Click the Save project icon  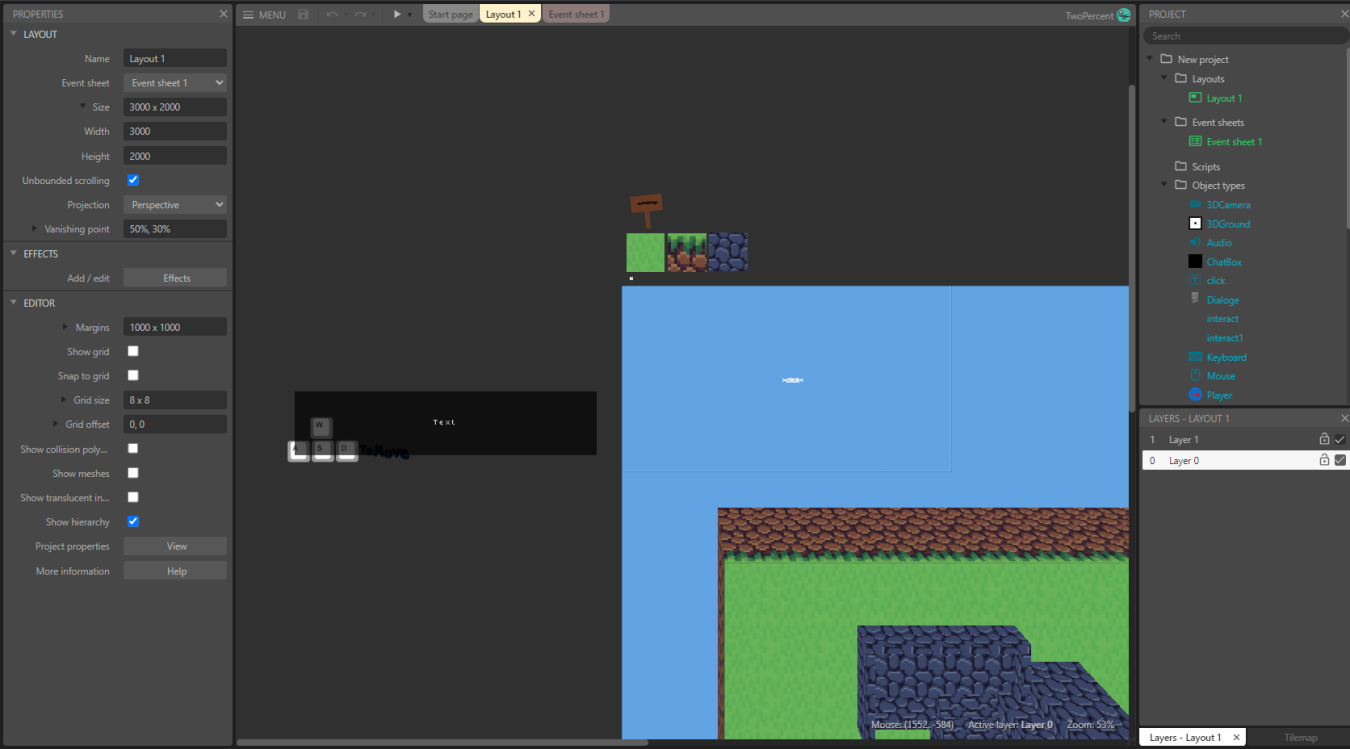point(303,15)
